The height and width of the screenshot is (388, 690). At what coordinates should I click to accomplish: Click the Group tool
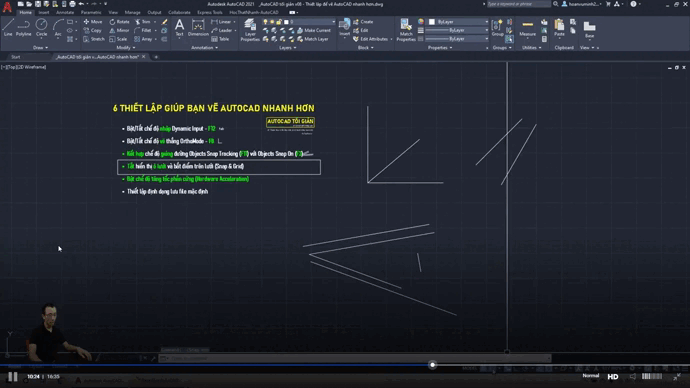point(497,27)
